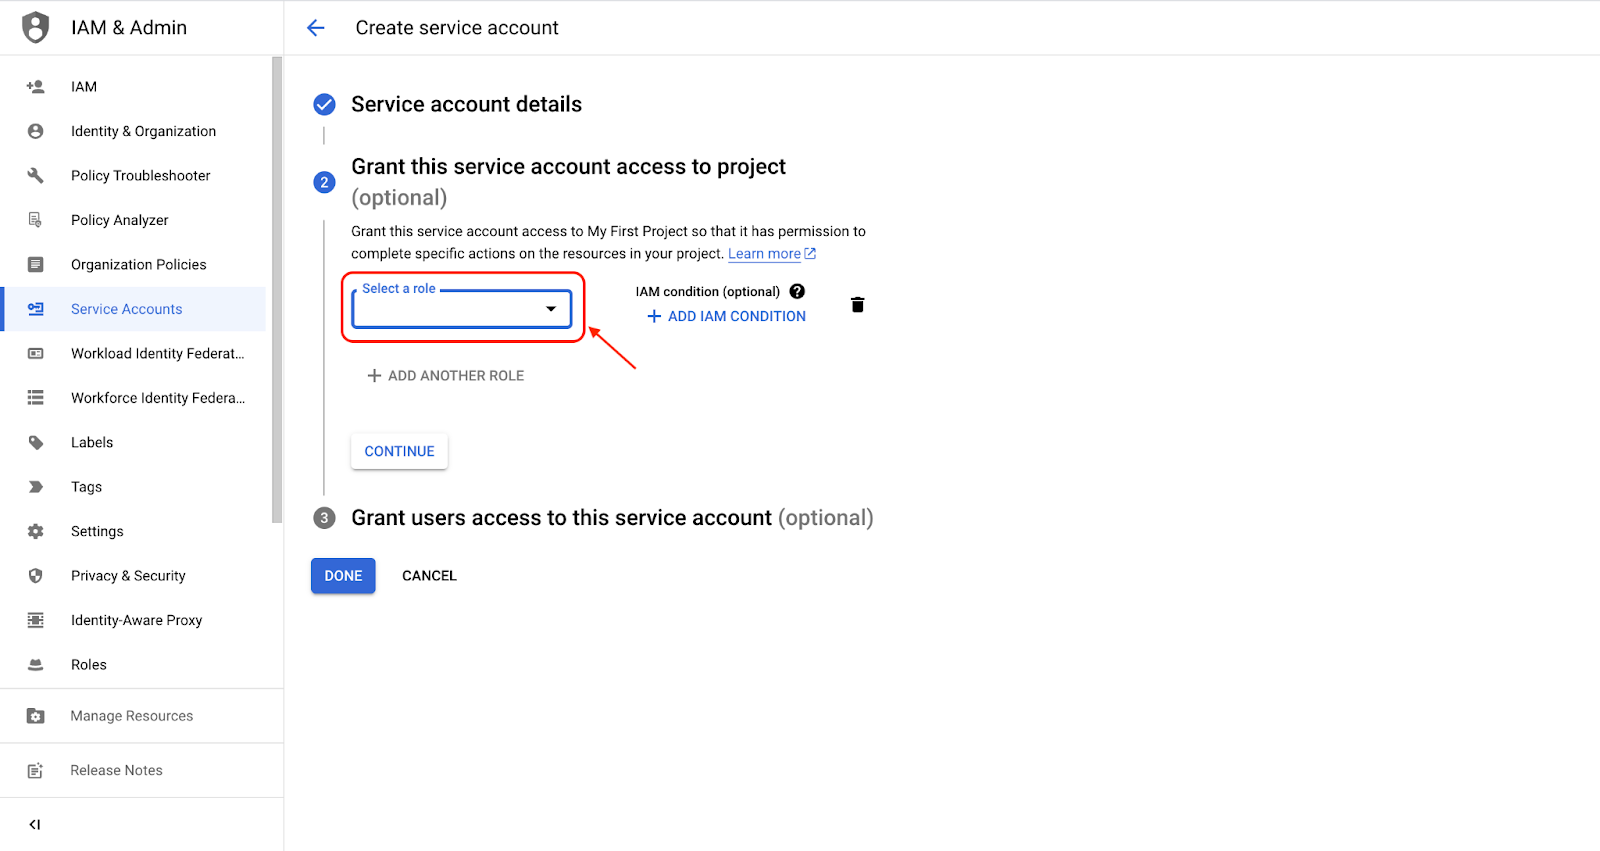
Task: Go to Roles in the sidebar
Action: click(89, 665)
